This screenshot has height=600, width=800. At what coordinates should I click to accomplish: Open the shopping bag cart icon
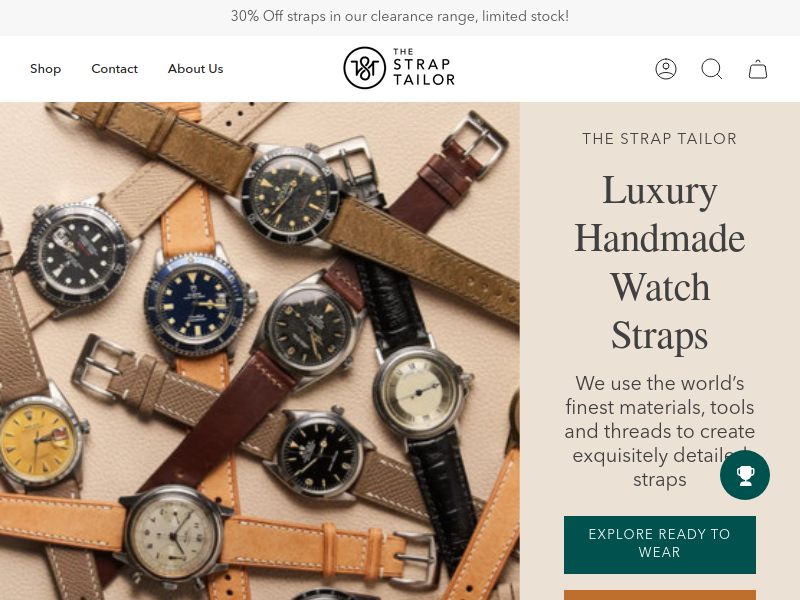coord(758,69)
